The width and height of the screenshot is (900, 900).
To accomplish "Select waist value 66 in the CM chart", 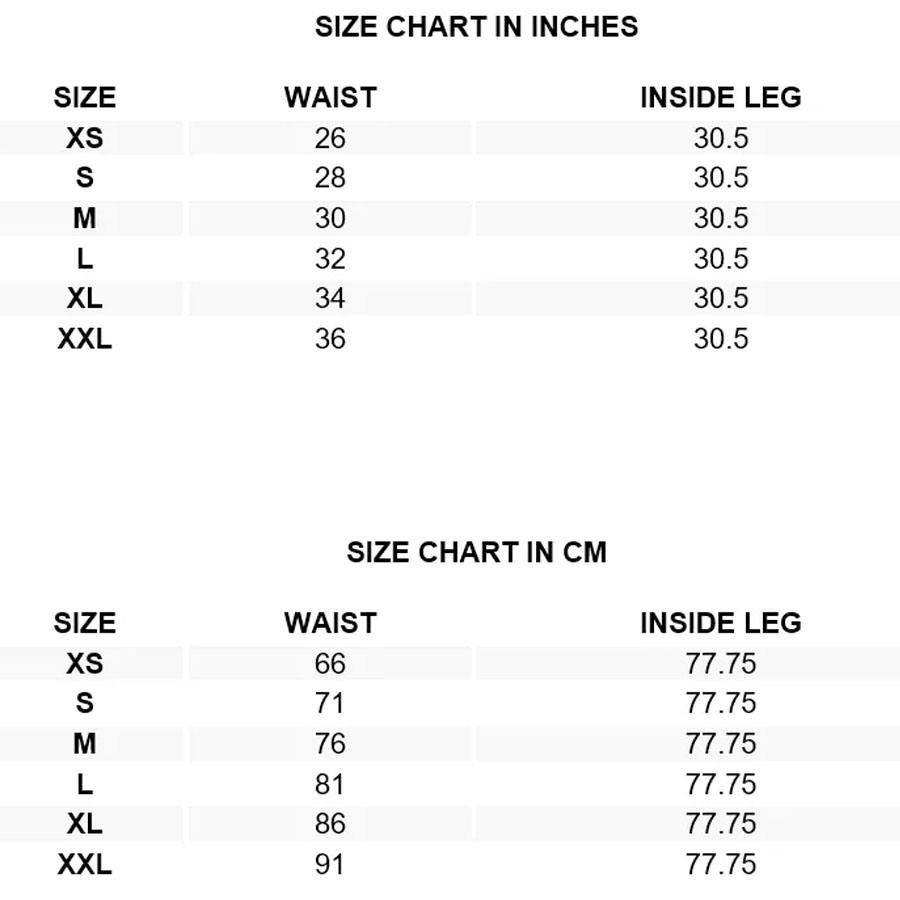I will tap(330, 663).
